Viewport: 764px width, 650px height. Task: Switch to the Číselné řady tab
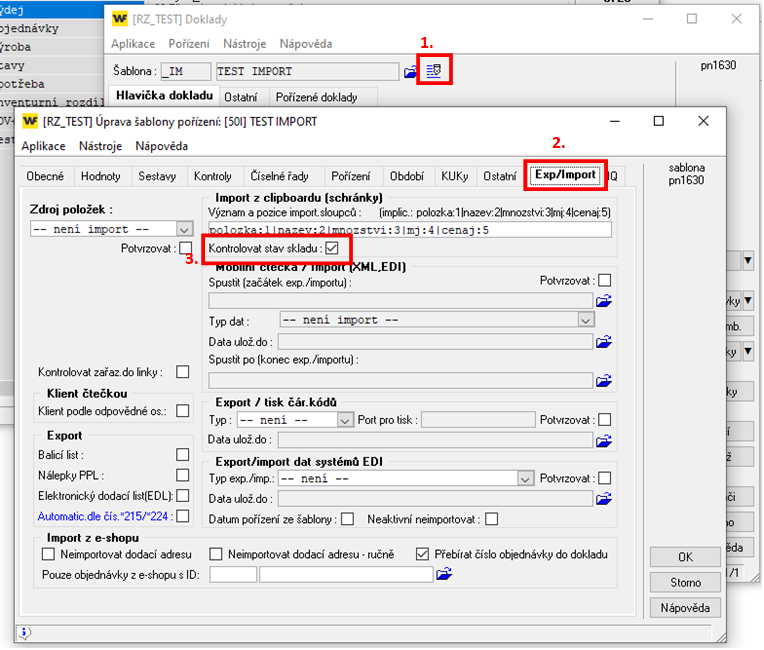click(x=279, y=176)
